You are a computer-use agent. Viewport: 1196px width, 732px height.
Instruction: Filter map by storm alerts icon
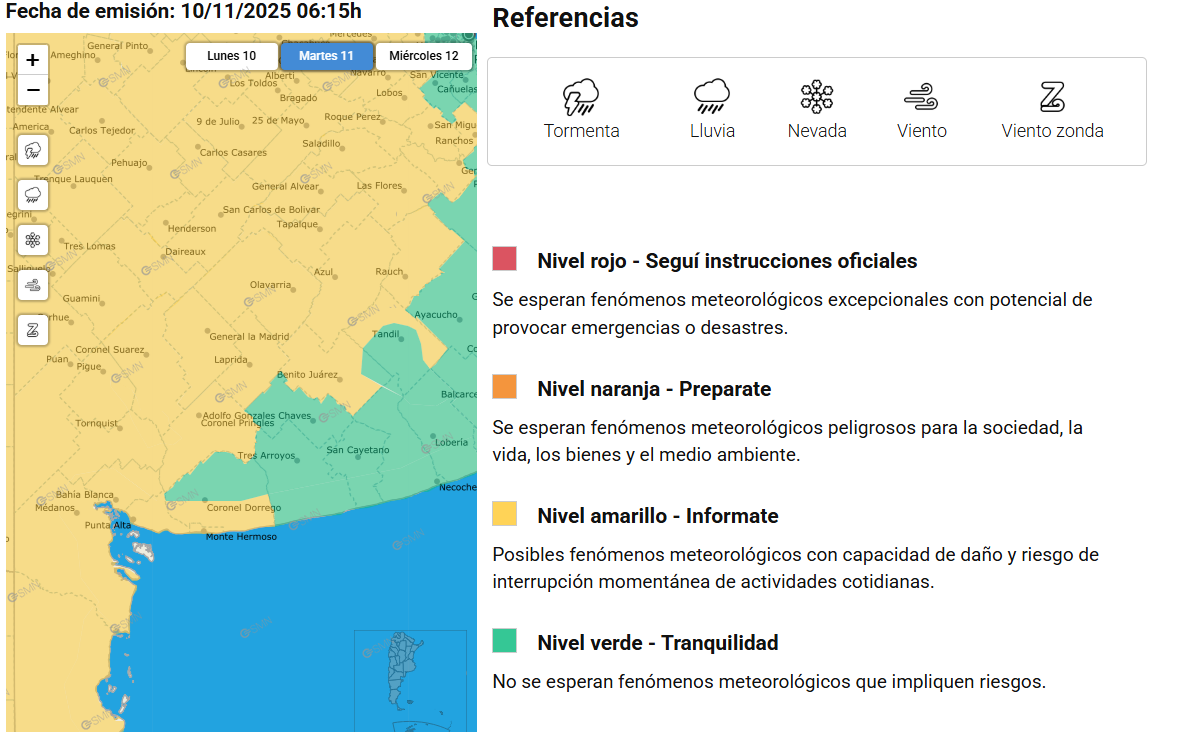click(33, 151)
